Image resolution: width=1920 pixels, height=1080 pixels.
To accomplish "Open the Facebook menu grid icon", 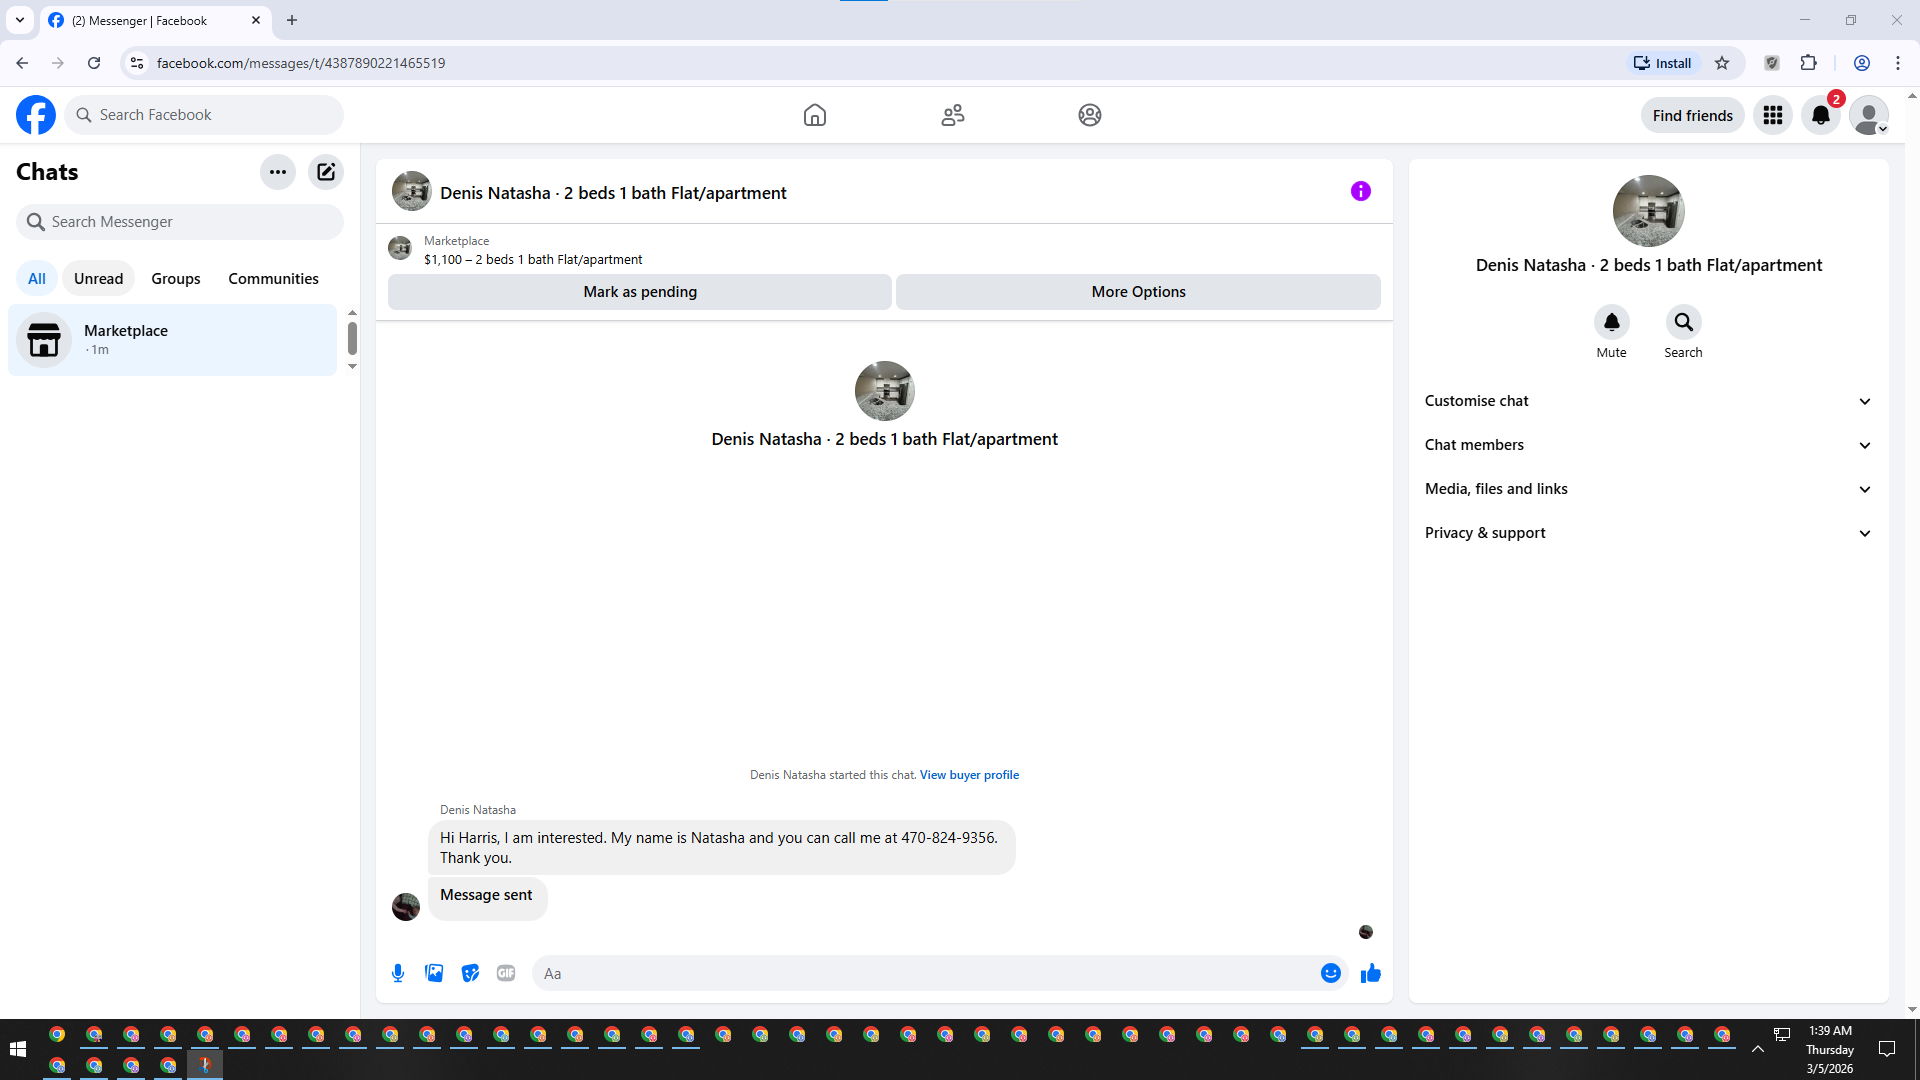I will [x=1773, y=115].
